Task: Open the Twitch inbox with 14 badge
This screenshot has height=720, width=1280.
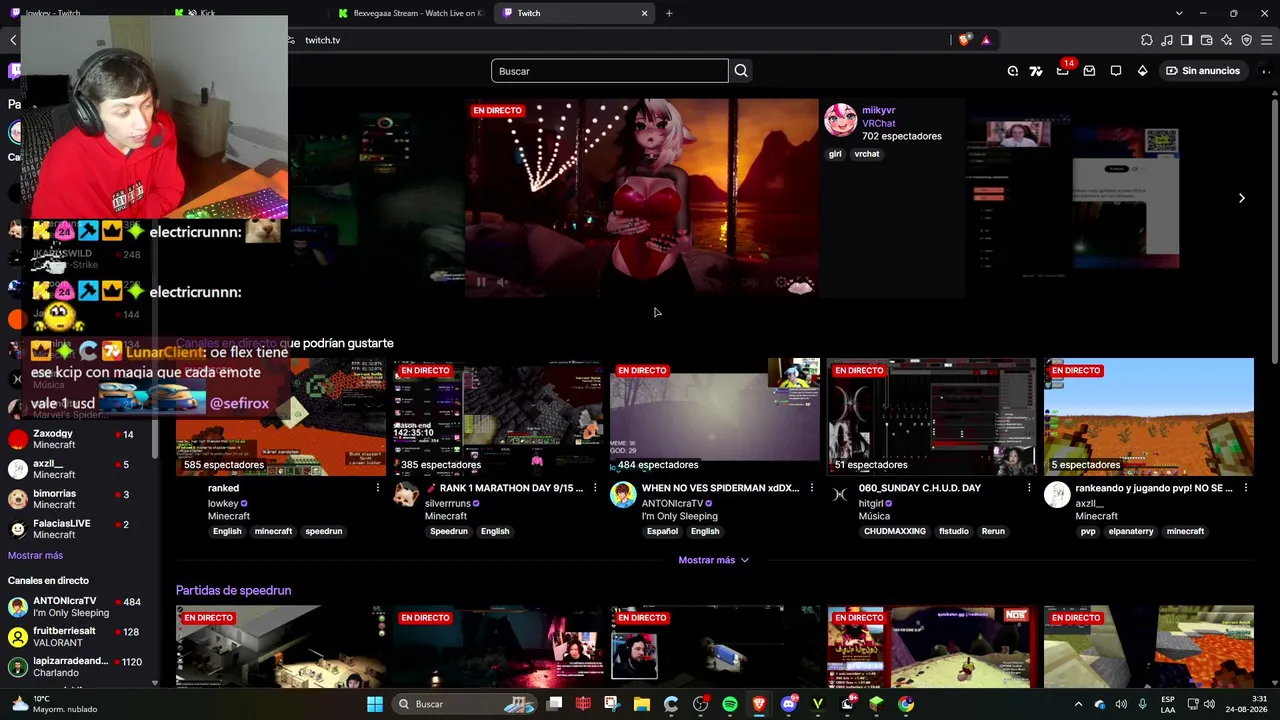Action: coord(1063,70)
